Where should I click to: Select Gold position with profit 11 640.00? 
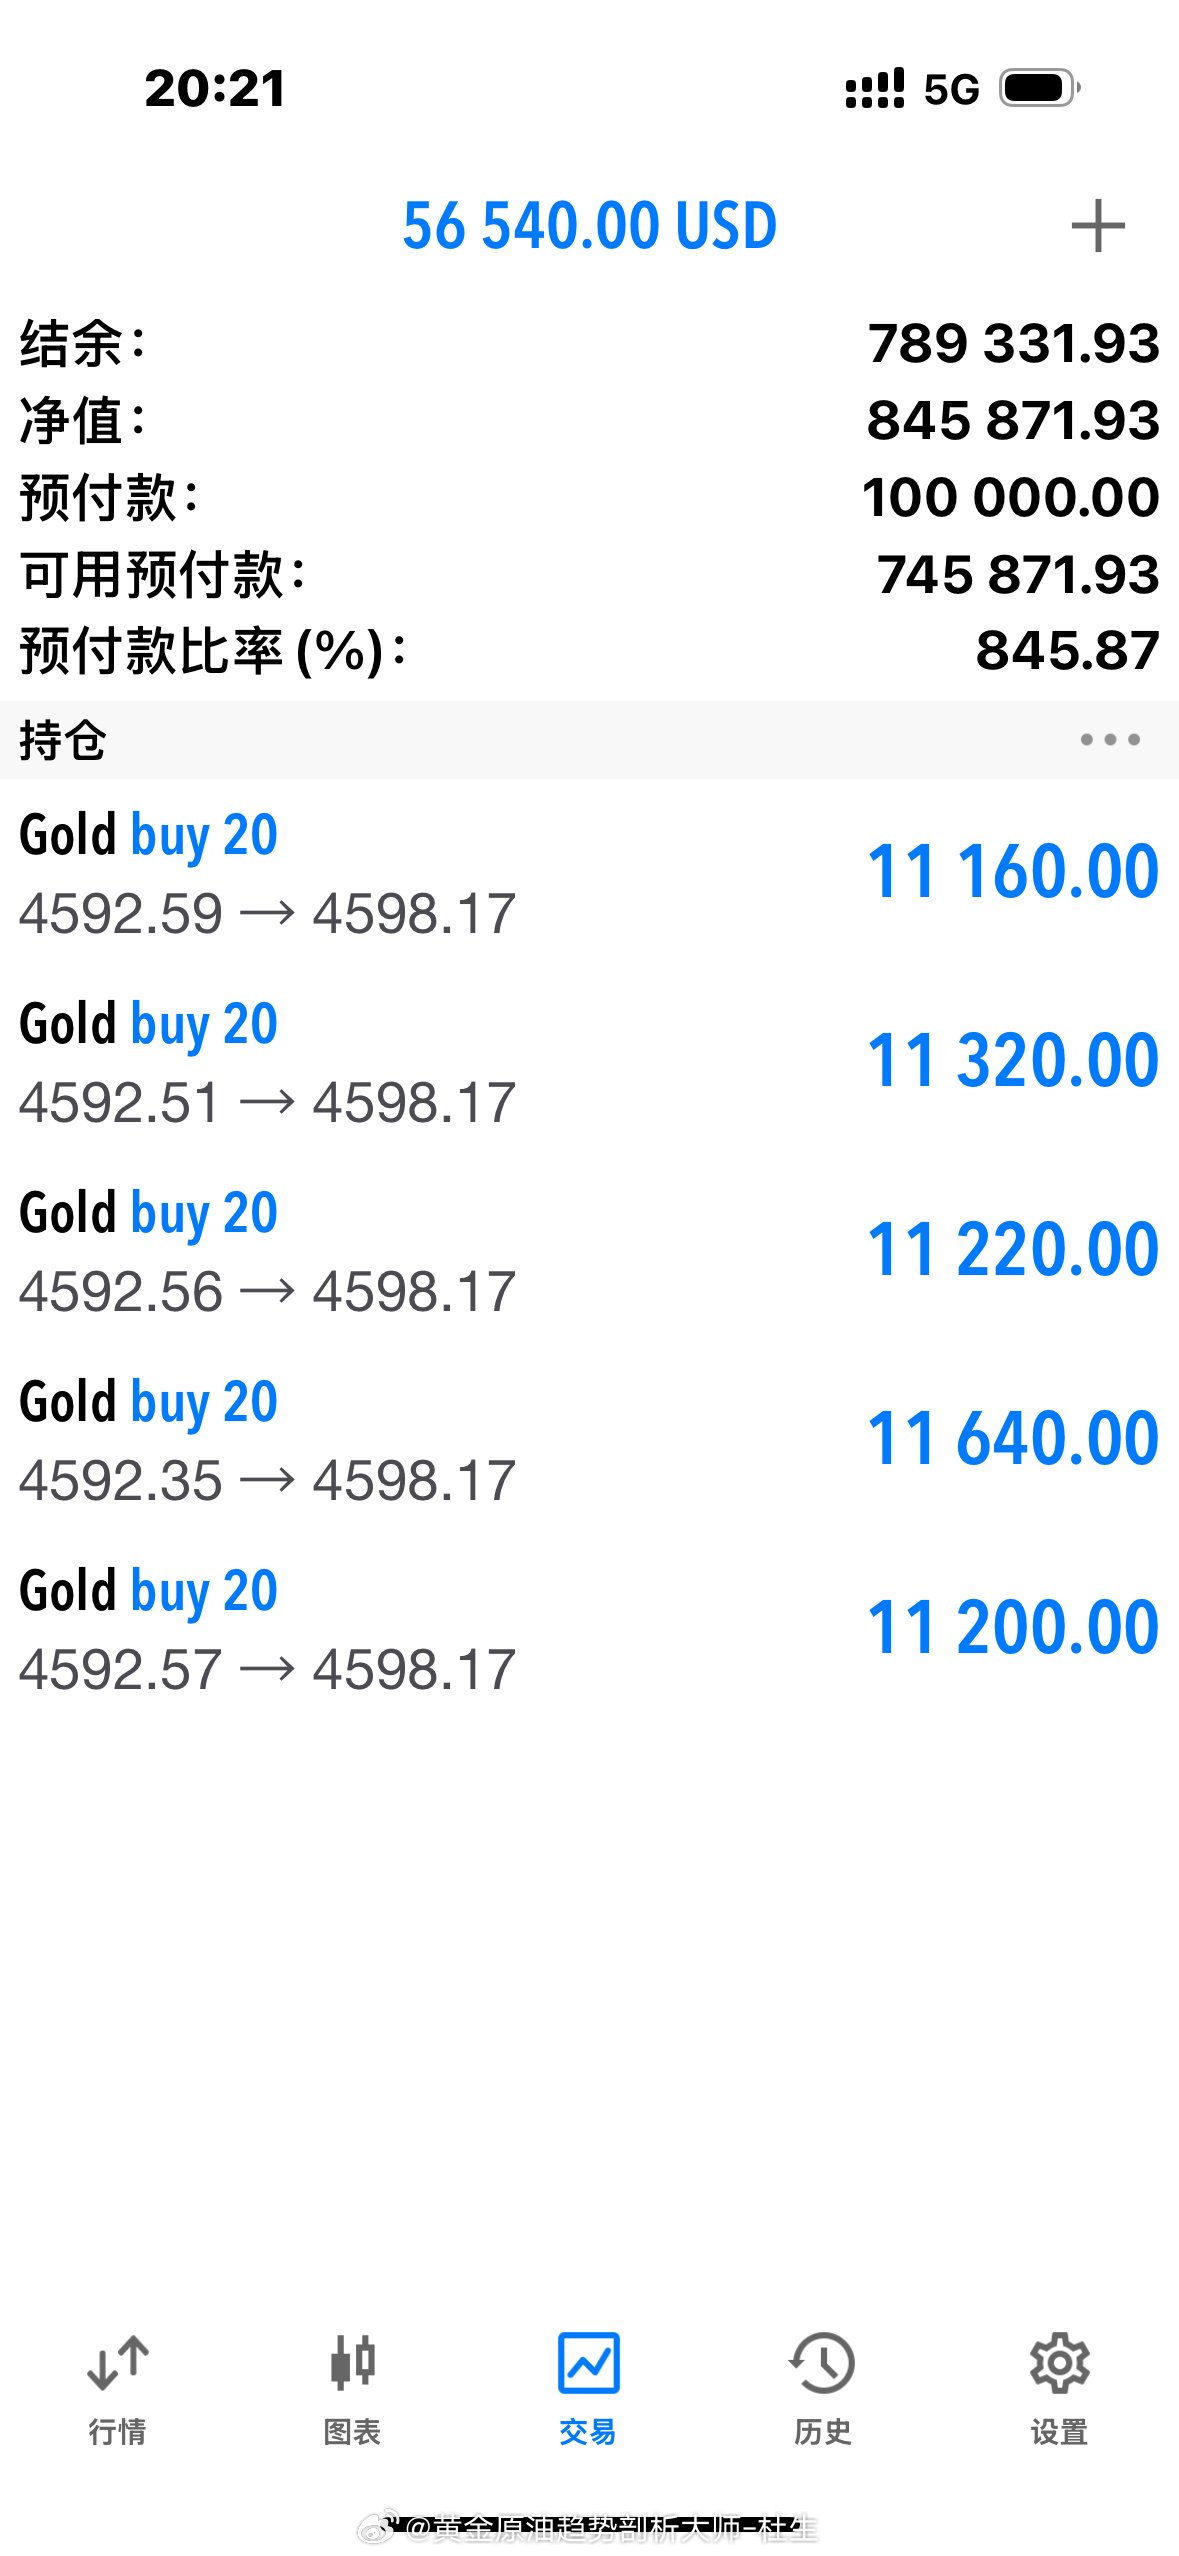pos(589,1440)
